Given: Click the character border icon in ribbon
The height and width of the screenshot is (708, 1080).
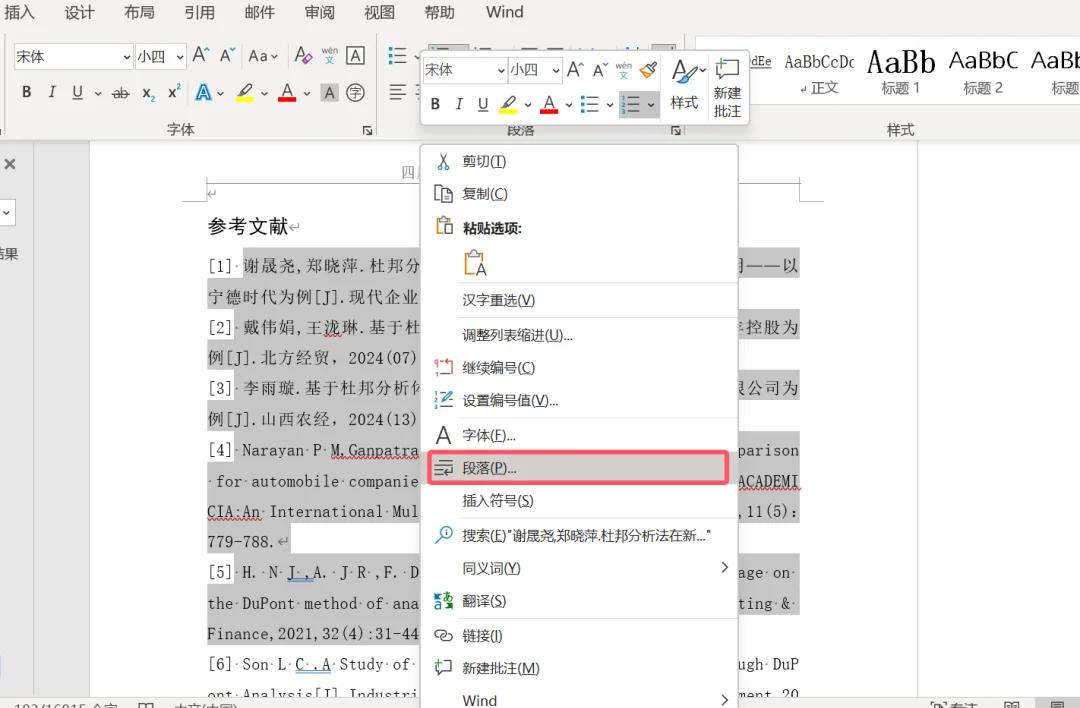Looking at the screenshot, I should pyautogui.click(x=355, y=56).
